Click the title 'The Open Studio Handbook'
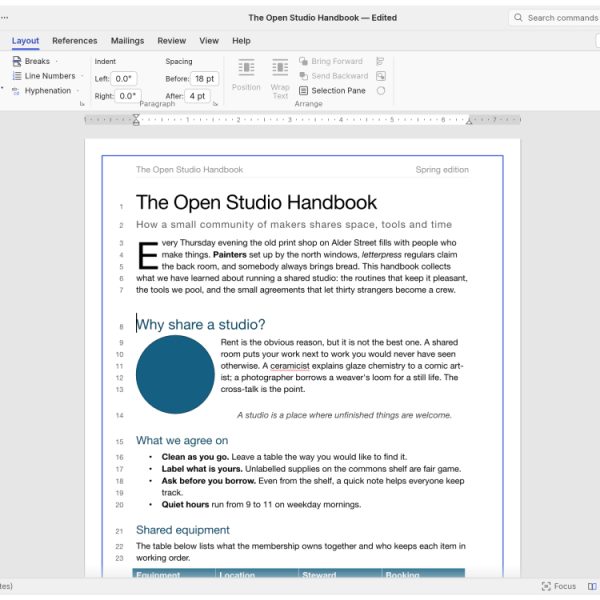The image size is (600, 600). pos(256,202)
